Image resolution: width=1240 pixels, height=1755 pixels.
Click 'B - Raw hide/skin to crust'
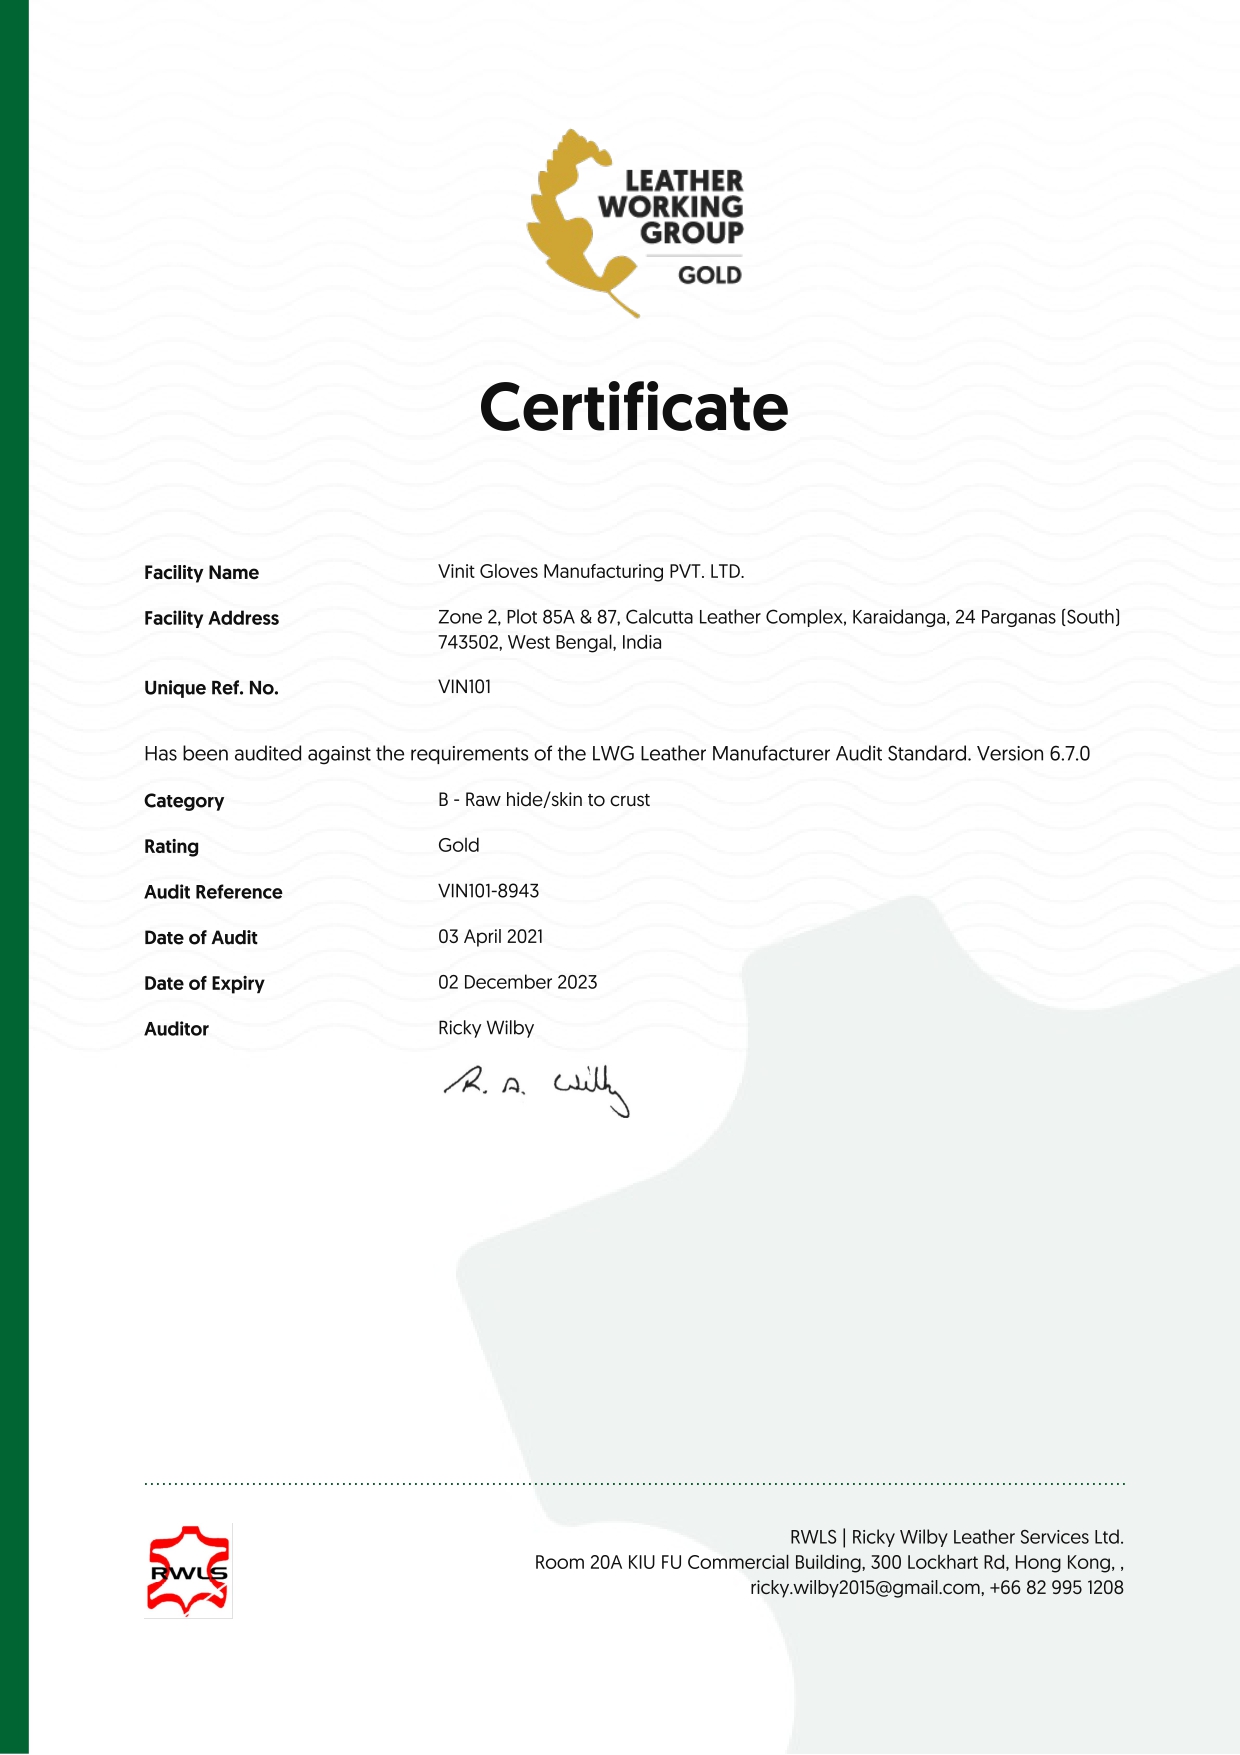pos(544,800)
